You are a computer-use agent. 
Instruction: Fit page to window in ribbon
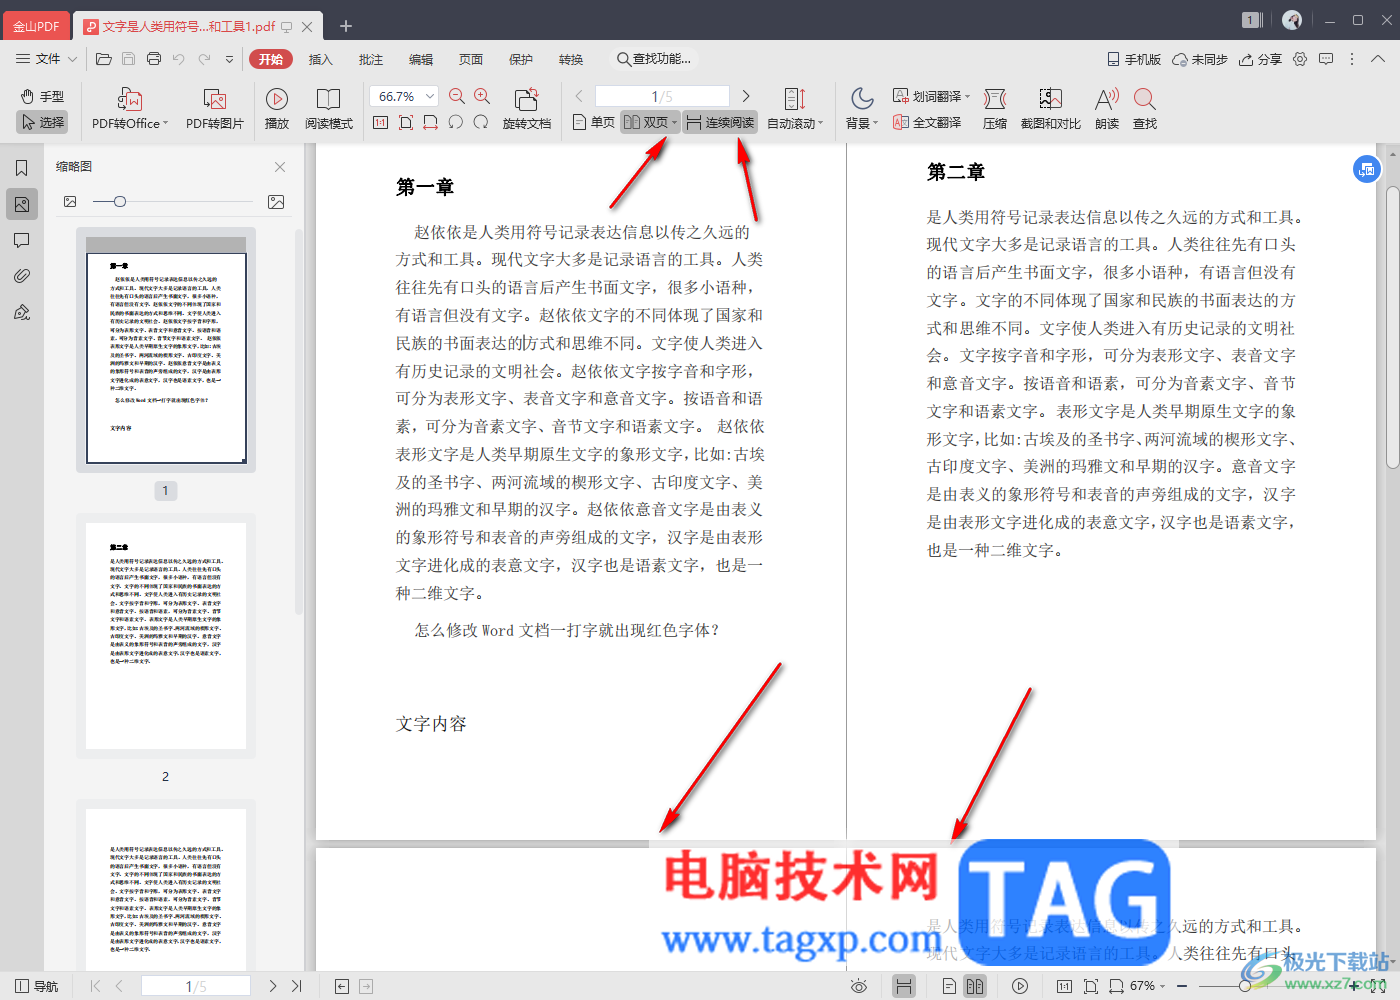pos(406,122)
